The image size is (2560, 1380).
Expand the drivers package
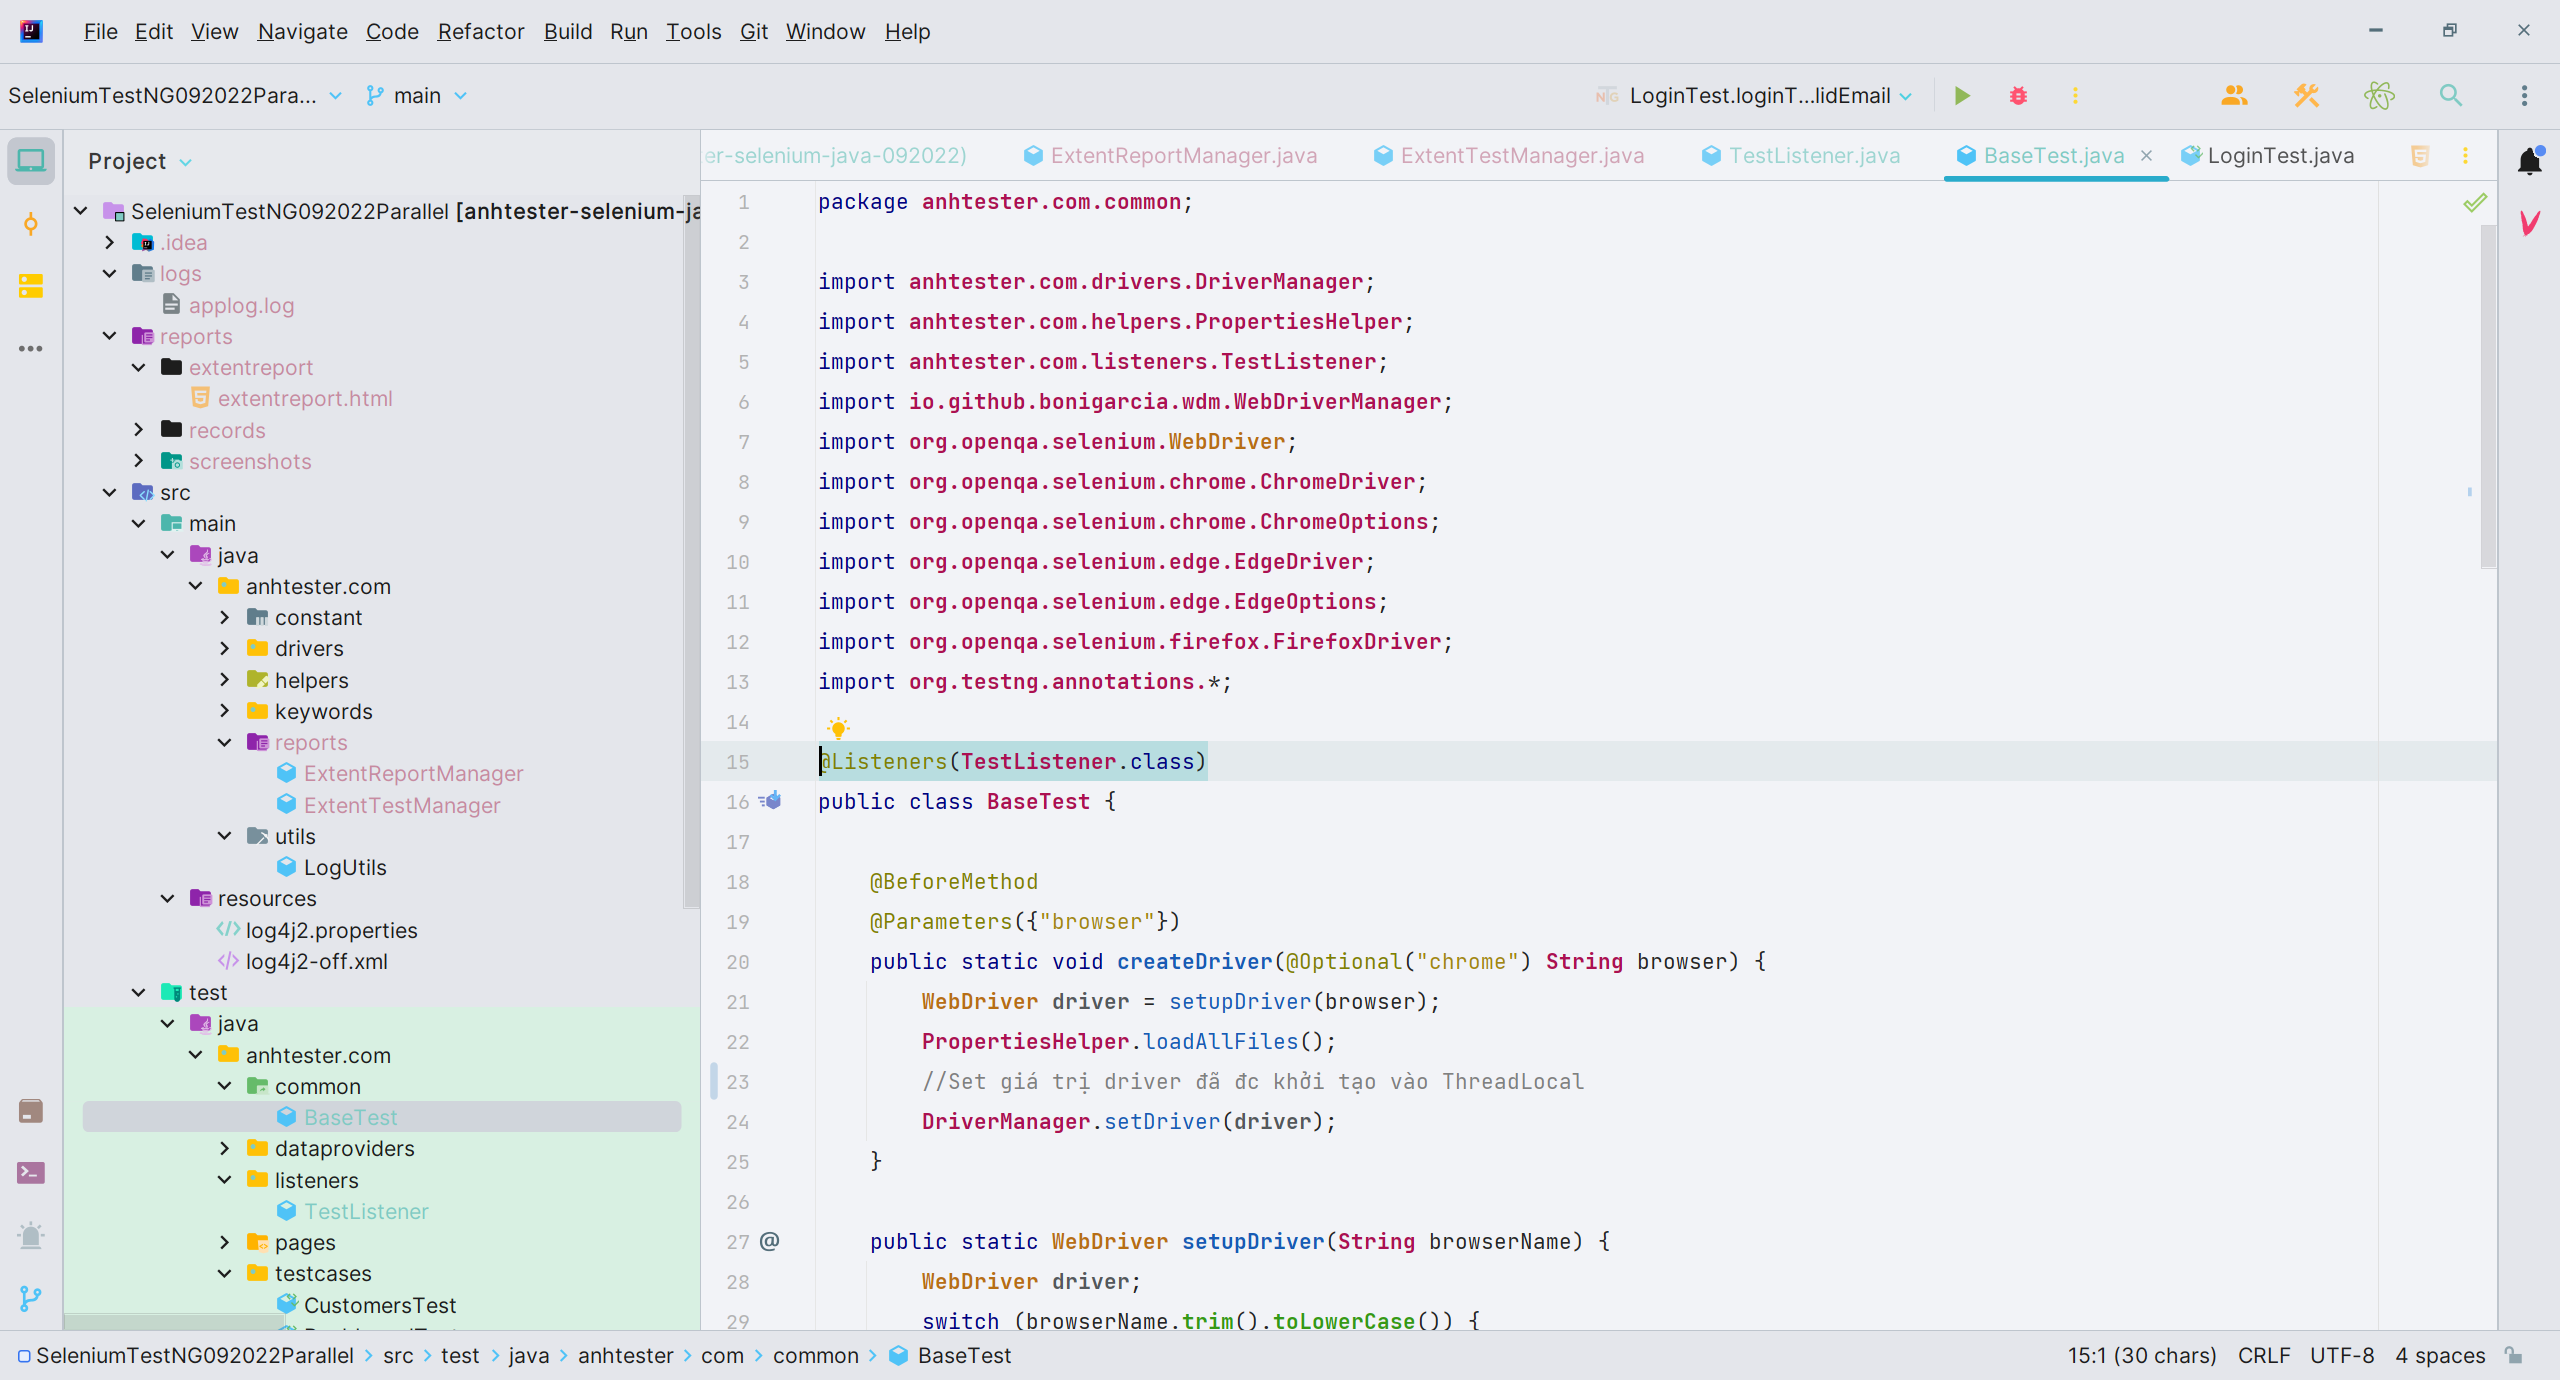[x=225, y=648]
